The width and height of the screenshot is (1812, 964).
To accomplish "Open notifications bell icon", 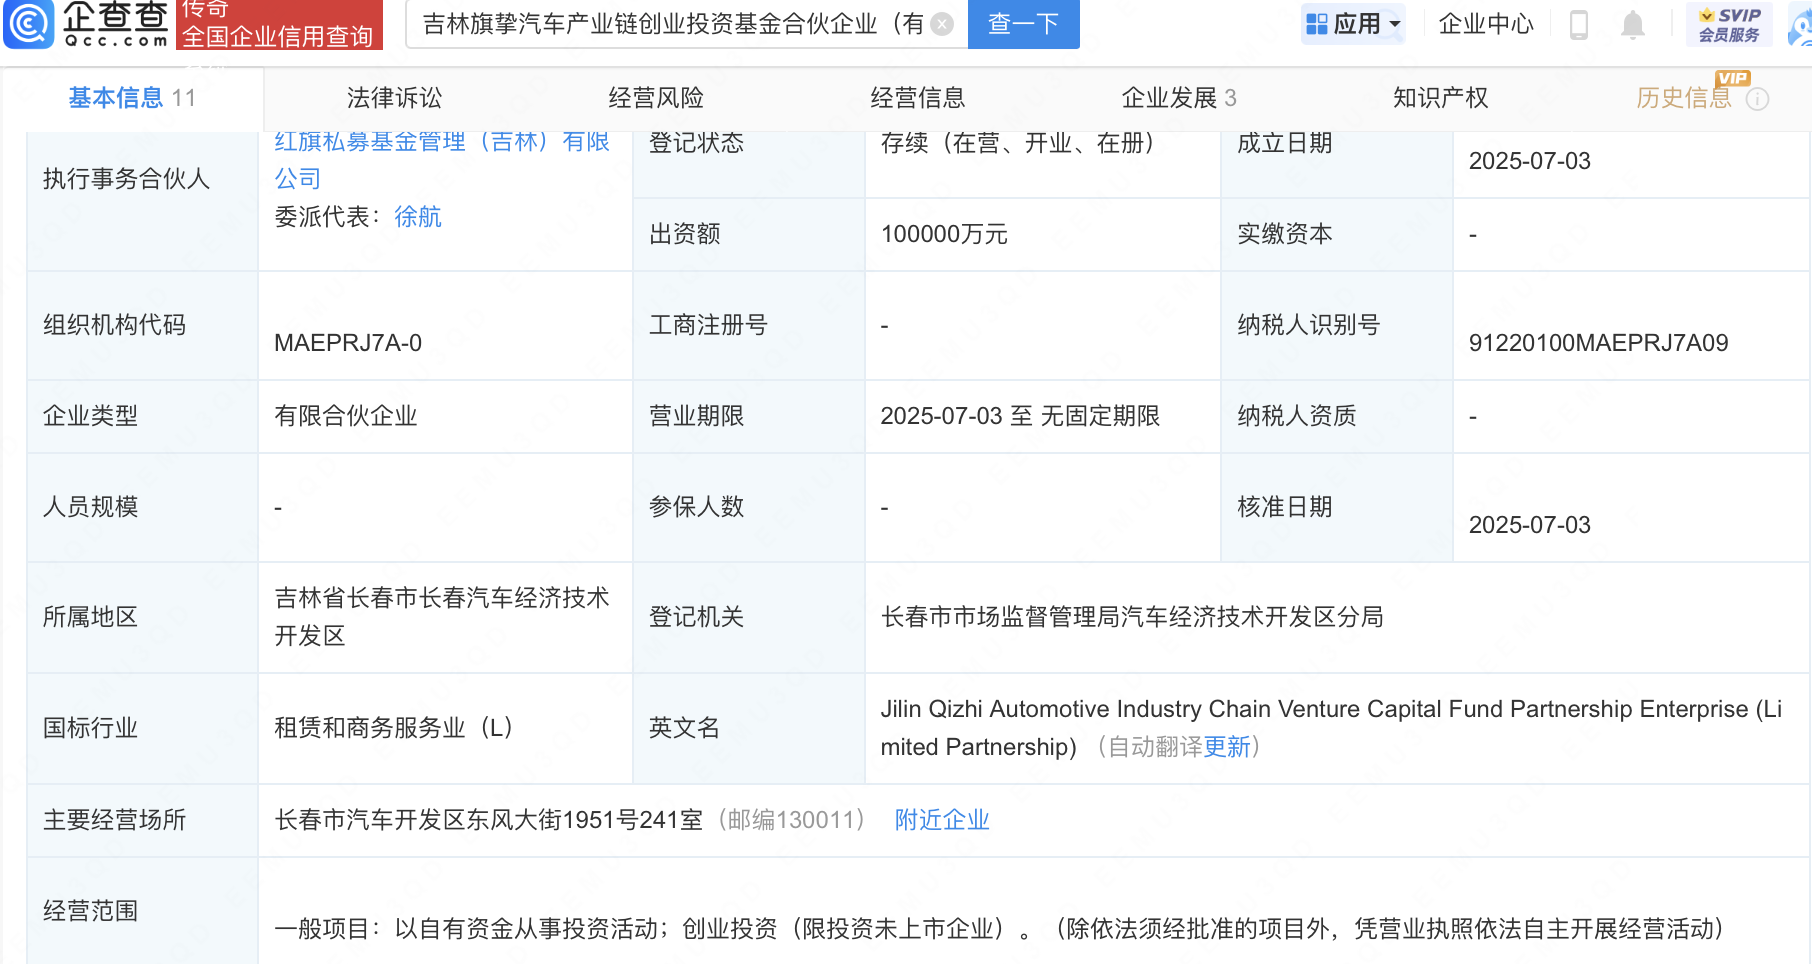I will (x=1632, y=24).
